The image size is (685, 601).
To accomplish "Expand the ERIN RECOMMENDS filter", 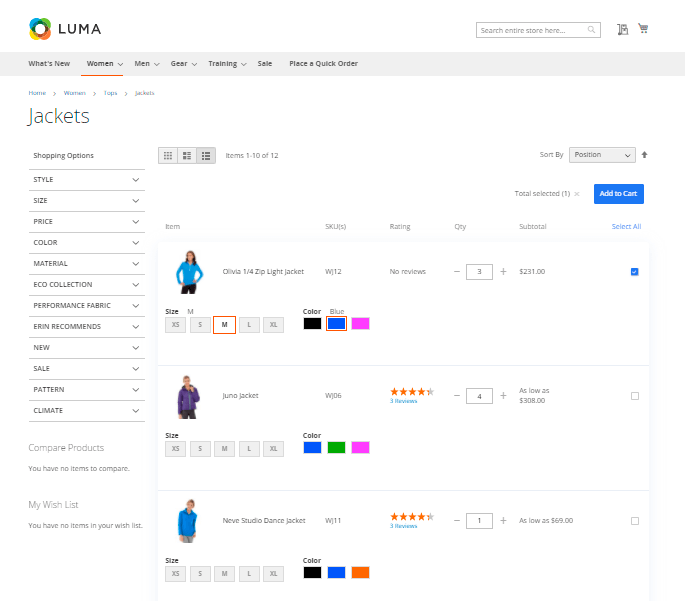I will pos(86,327).
